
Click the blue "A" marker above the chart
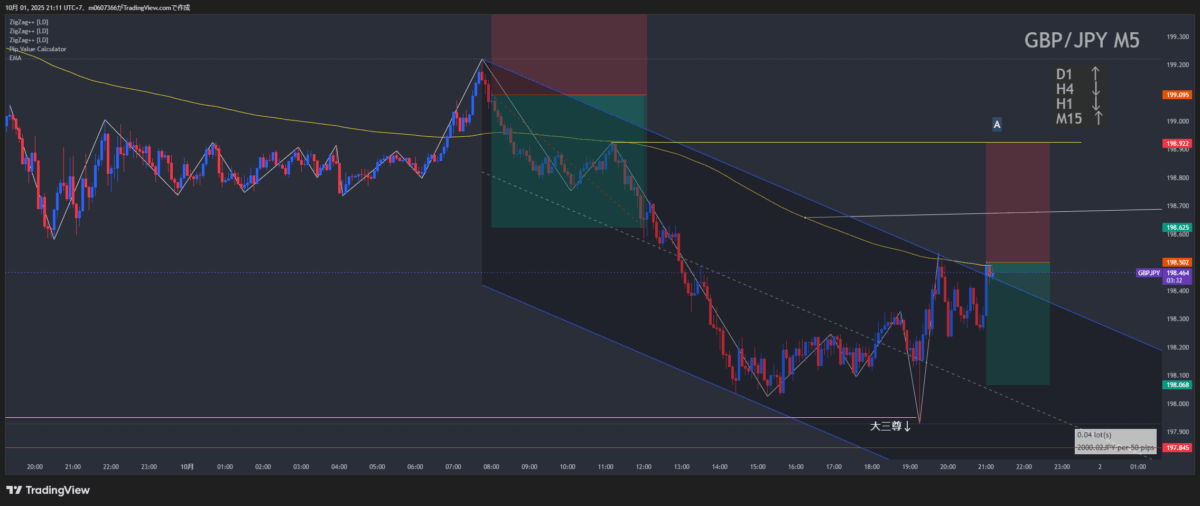coord(997,124)
